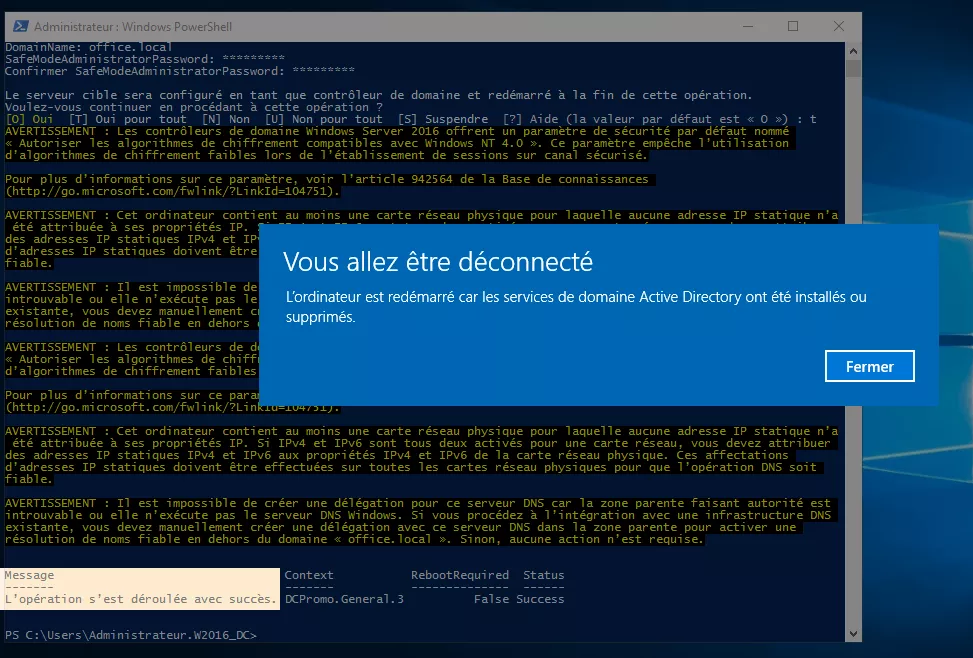
Task: Click the scrollbar down arrow
Action: (x=853, y=634)
